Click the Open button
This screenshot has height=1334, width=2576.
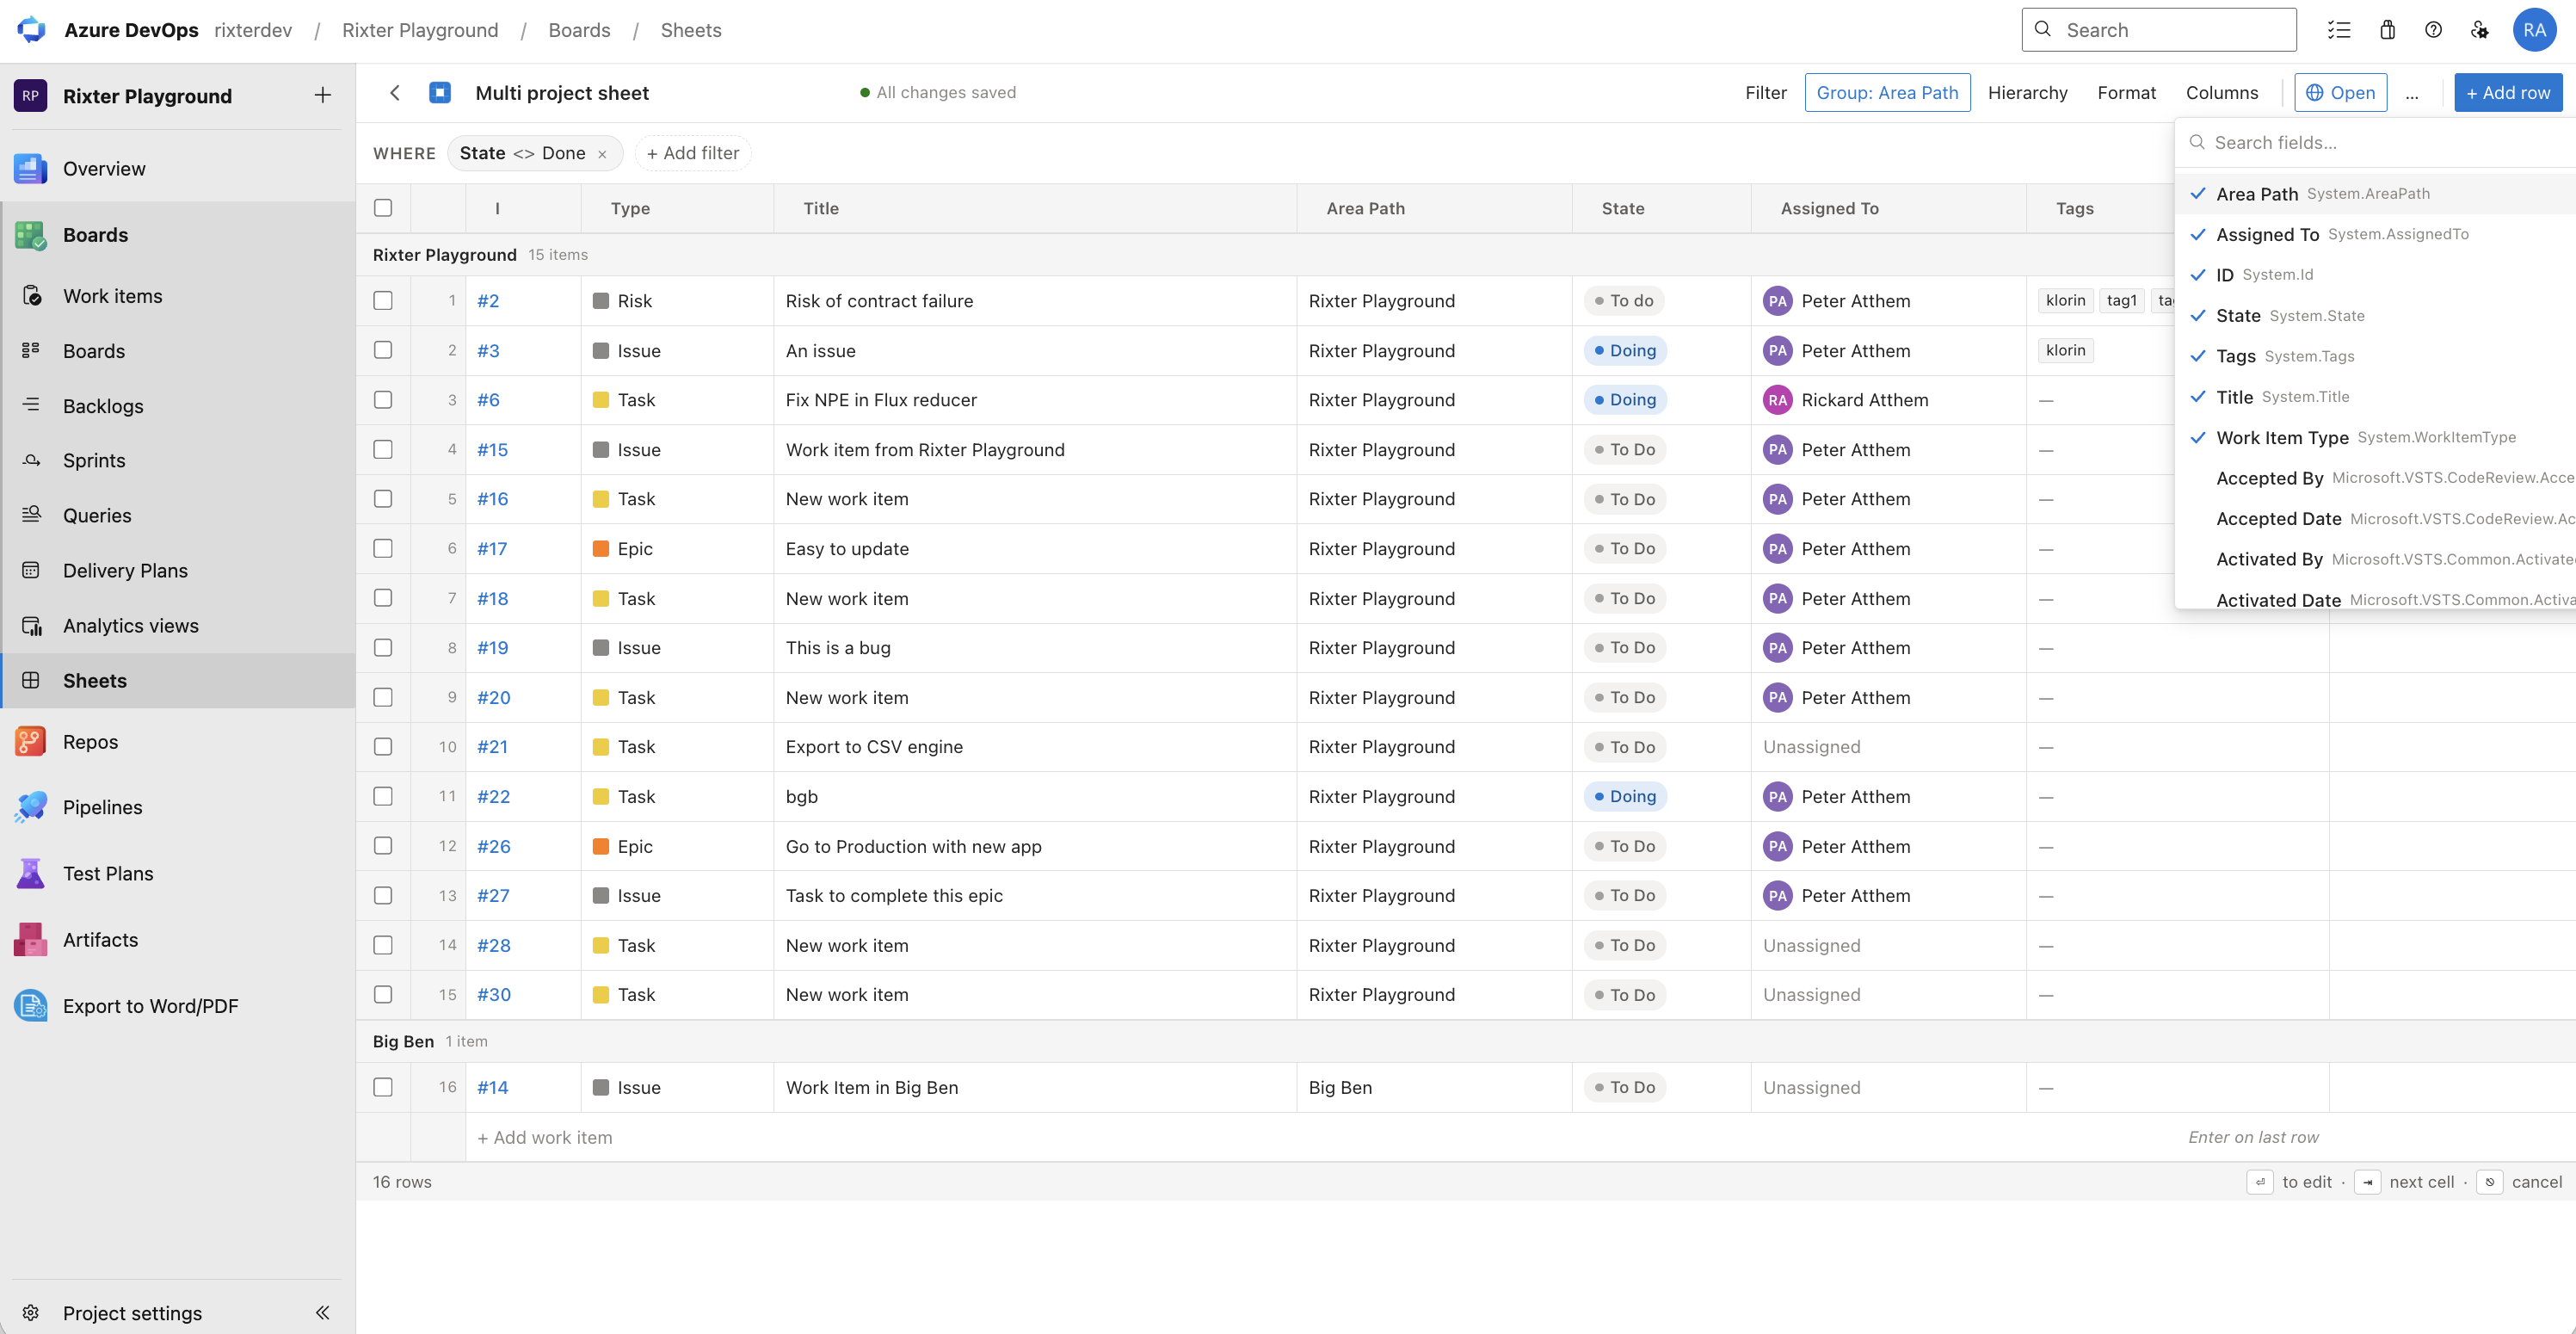[2340, 92]
